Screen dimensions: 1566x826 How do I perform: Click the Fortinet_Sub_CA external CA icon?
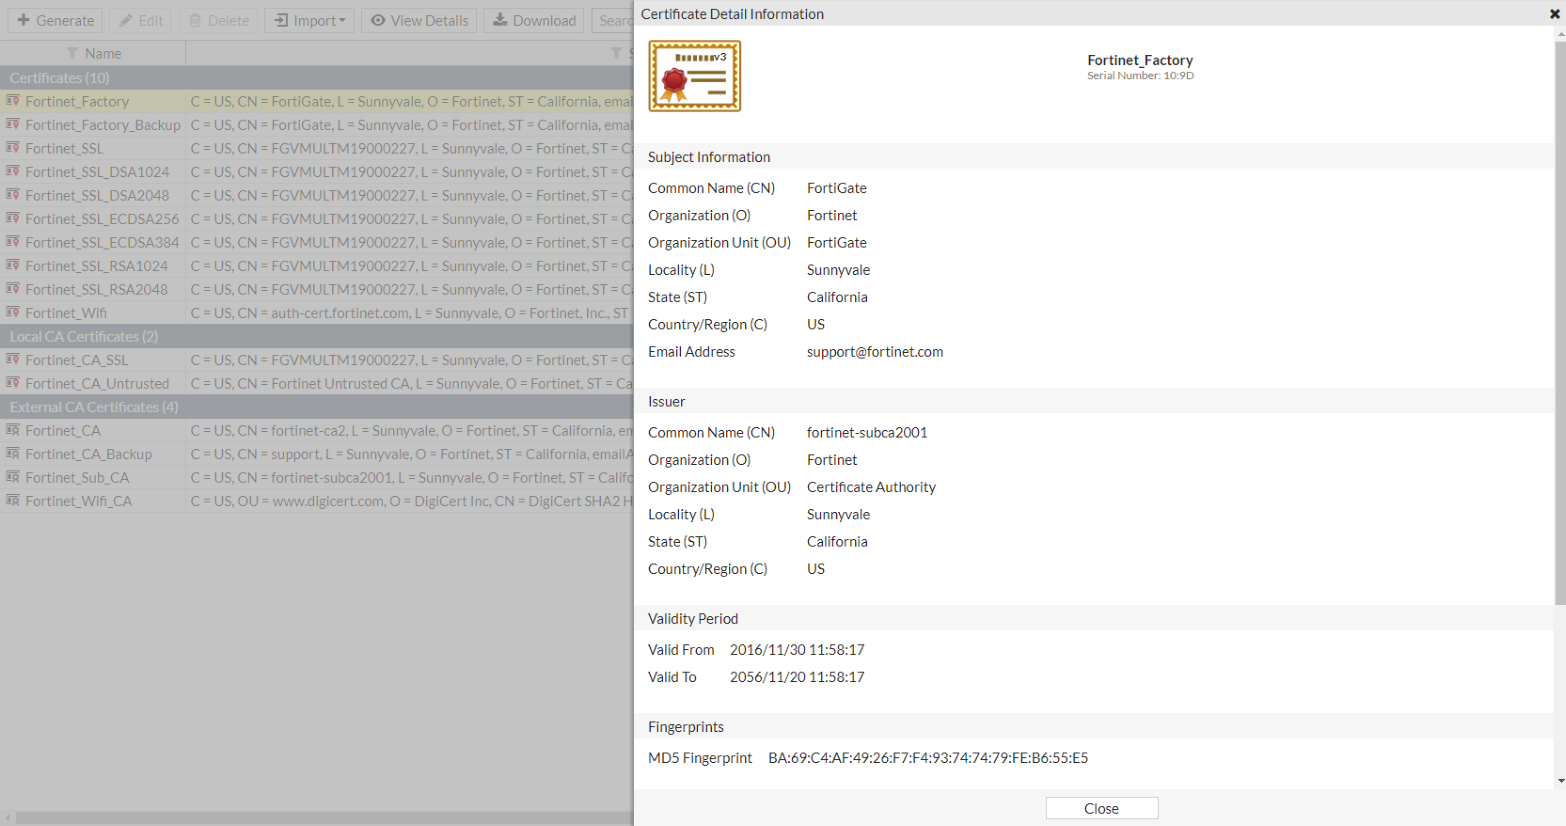tap(13, 477)
